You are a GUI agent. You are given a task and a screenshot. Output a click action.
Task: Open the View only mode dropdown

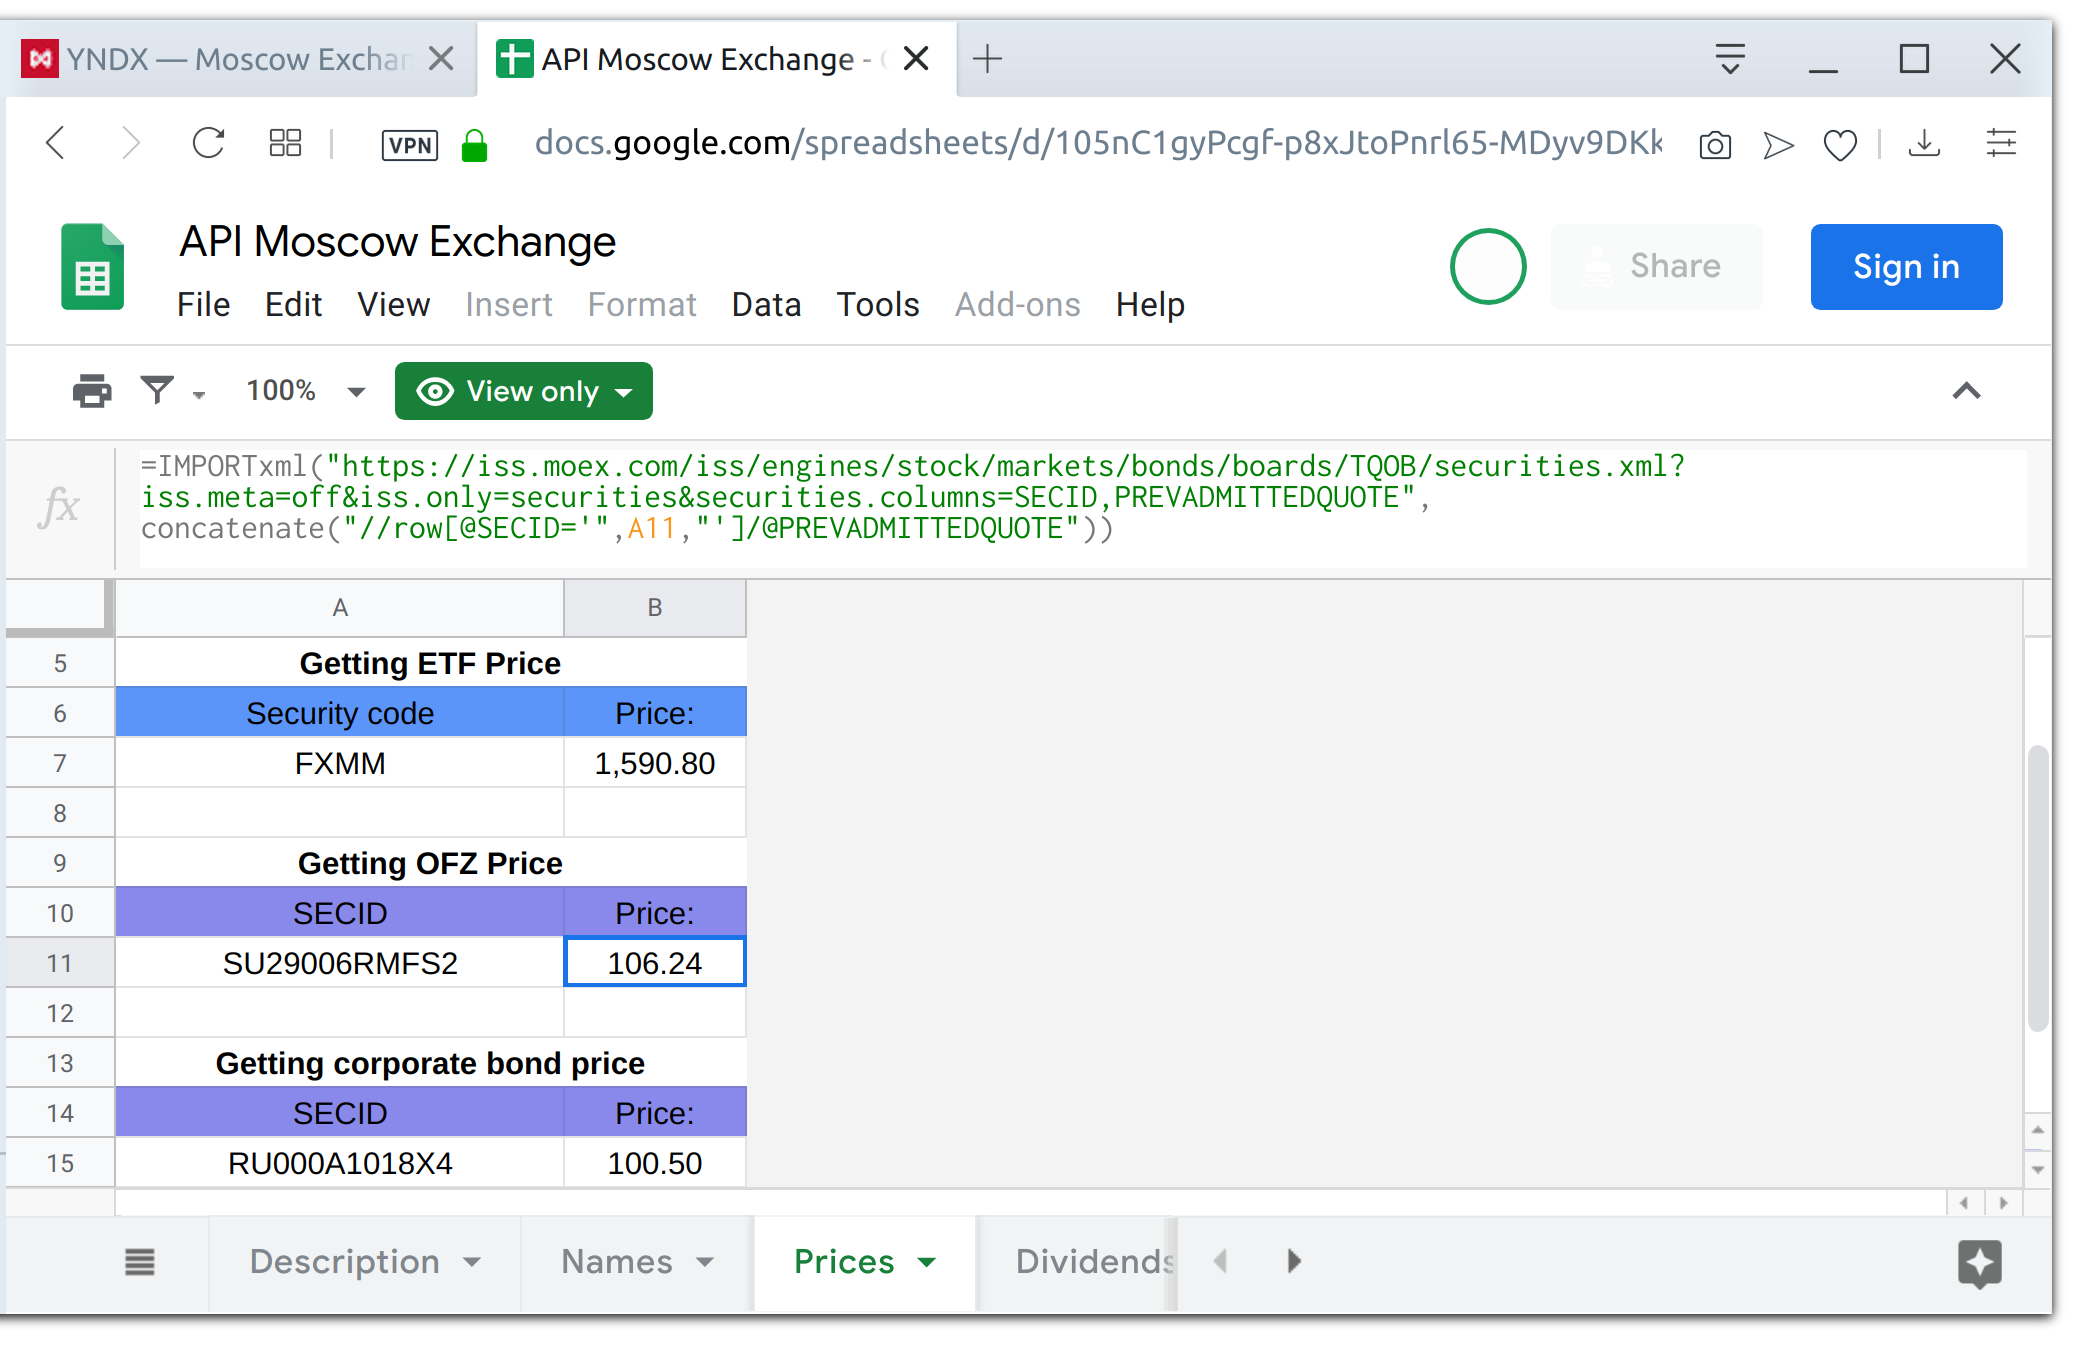524,391
